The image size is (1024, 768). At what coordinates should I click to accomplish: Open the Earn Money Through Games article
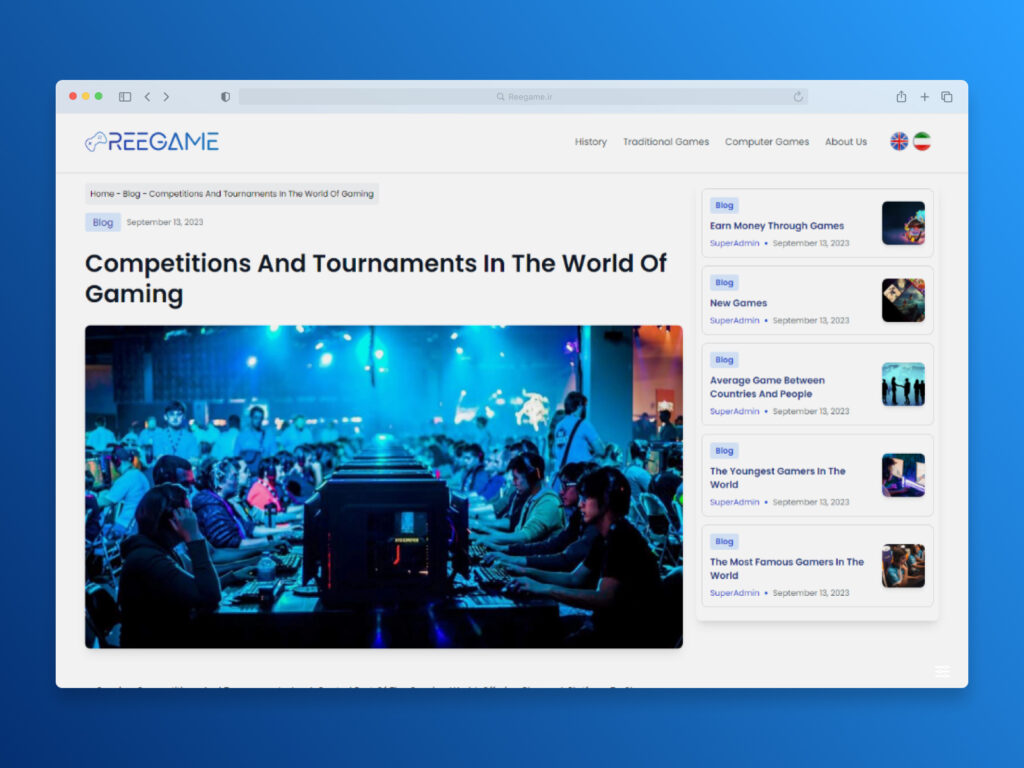(x=776, y=226)
